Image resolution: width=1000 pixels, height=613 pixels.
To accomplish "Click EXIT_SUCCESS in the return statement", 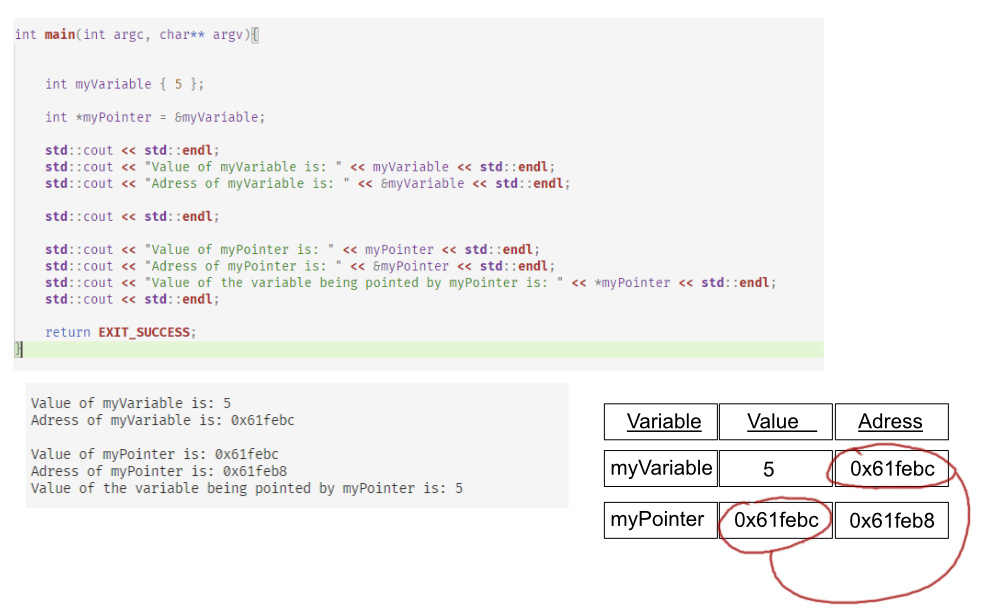I will click(x=144, y=332).
